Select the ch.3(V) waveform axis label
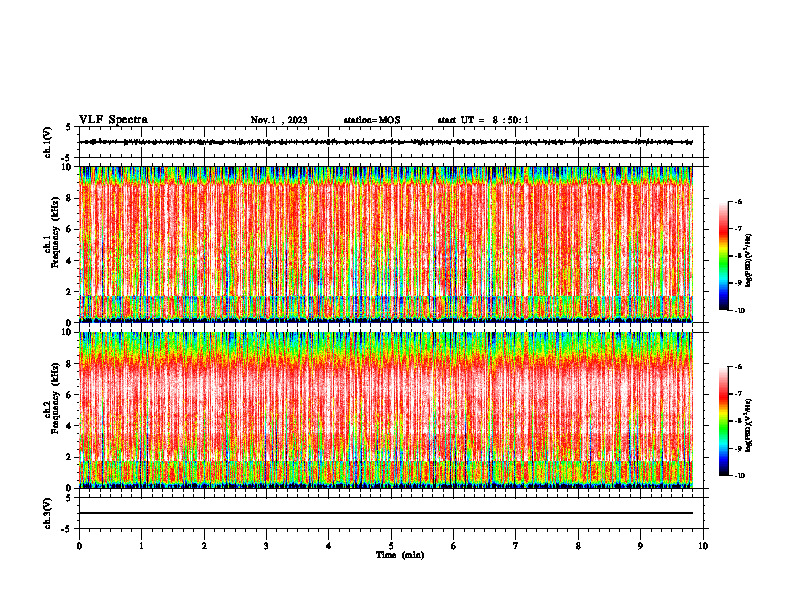This screenshot has height=612, width=792. 48,513
